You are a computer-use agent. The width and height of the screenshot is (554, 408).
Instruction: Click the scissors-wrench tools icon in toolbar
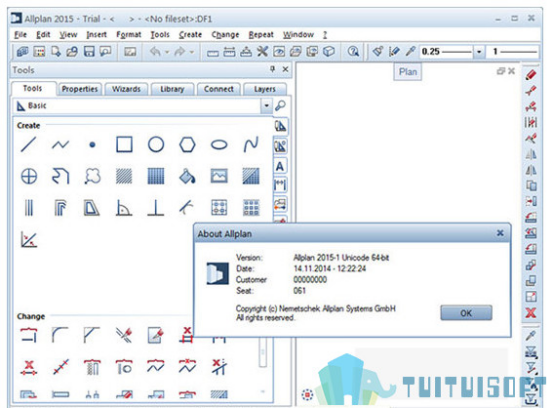(x=262, y=52)
